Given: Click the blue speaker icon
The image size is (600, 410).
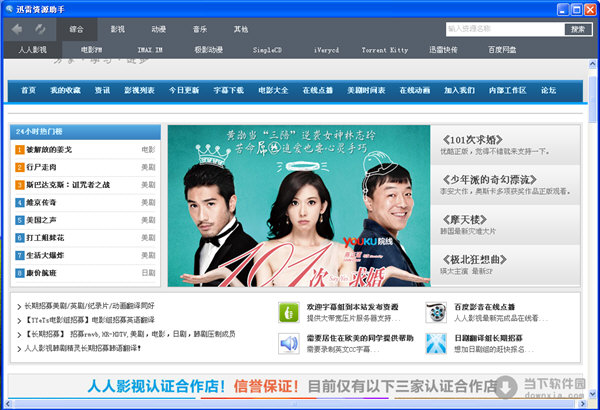Looking at the screenshot, I should (289, 343).
